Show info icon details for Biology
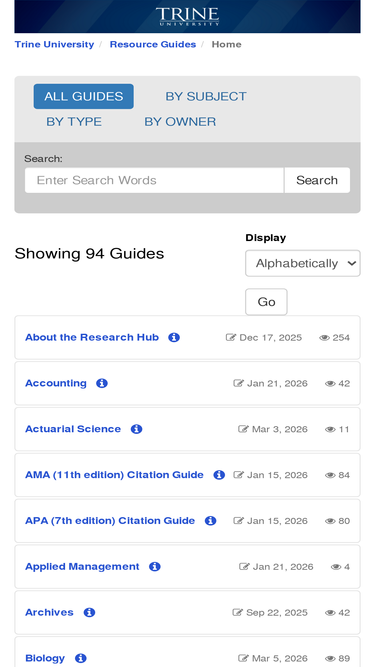This screenshot has width=375, height=667. click(x=80, y=658)
